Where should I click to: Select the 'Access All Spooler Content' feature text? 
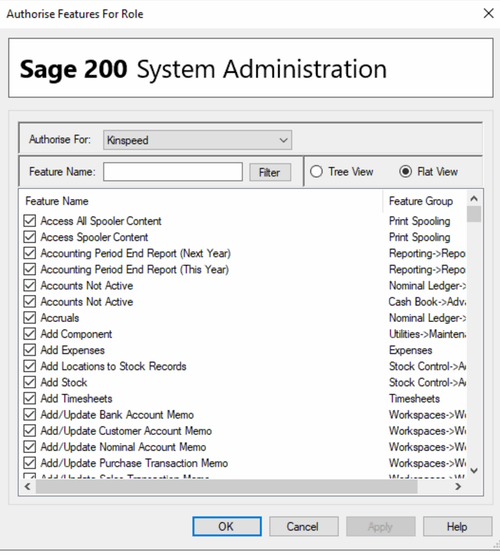[x=101, y=221]
